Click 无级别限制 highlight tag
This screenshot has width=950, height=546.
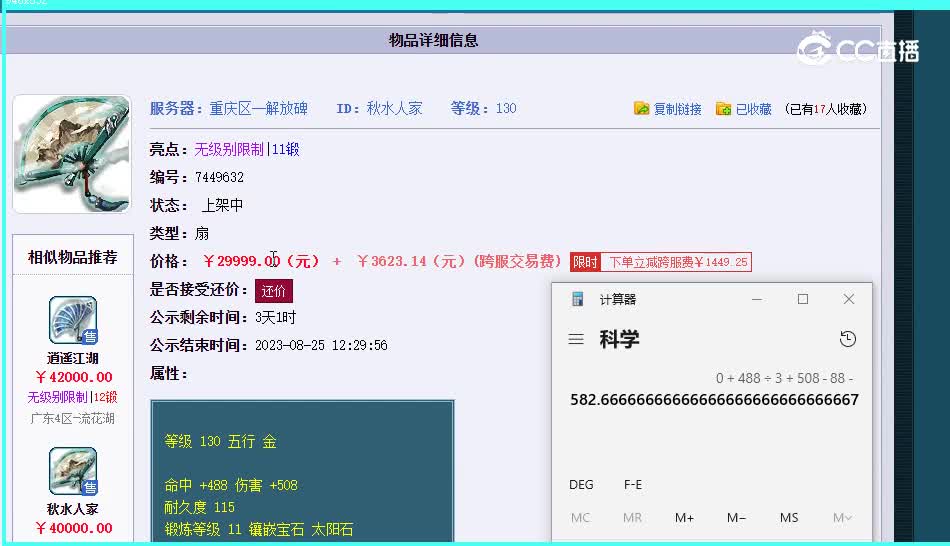pyautogui.click(x=229, y=149)
